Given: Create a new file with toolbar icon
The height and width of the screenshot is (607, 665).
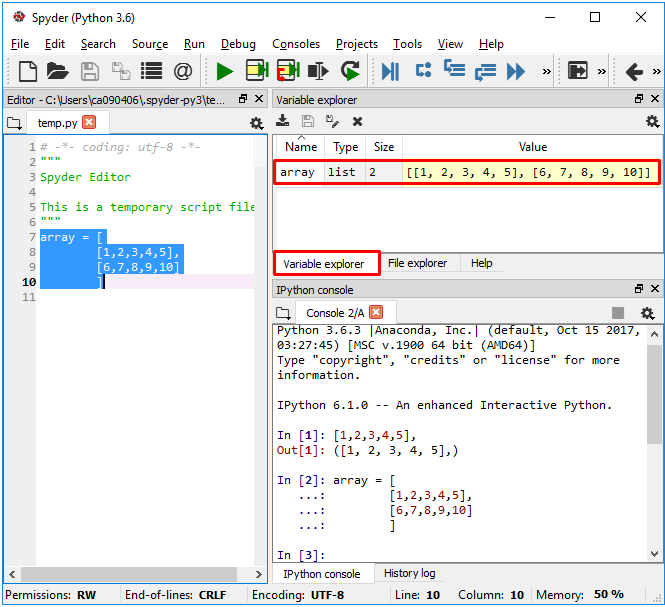Looking at the screenshot, I should [x=28, y=71].
